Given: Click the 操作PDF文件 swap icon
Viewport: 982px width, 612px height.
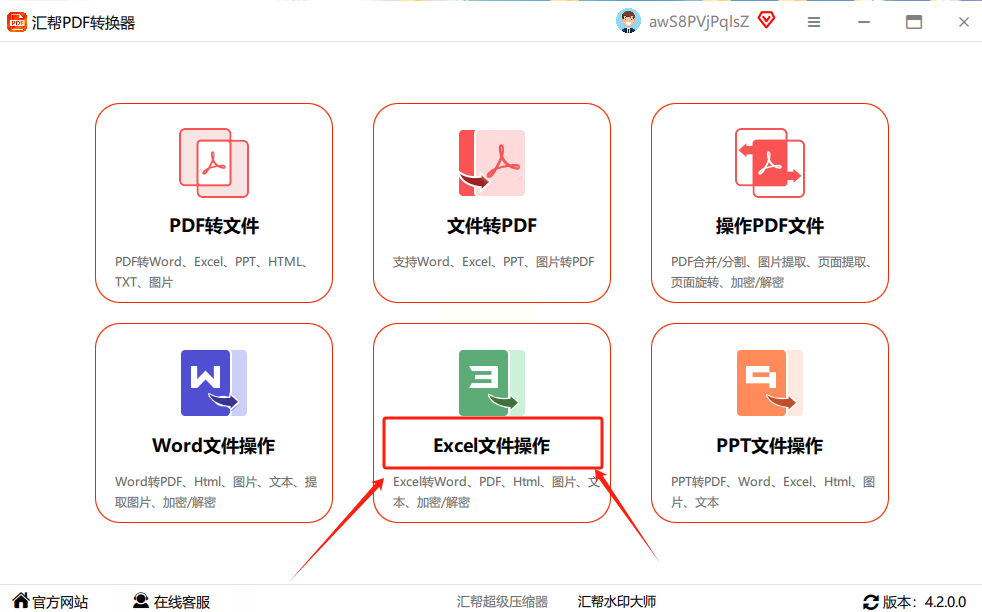Looking at the screenshot, I should click(x=770, y=163).
